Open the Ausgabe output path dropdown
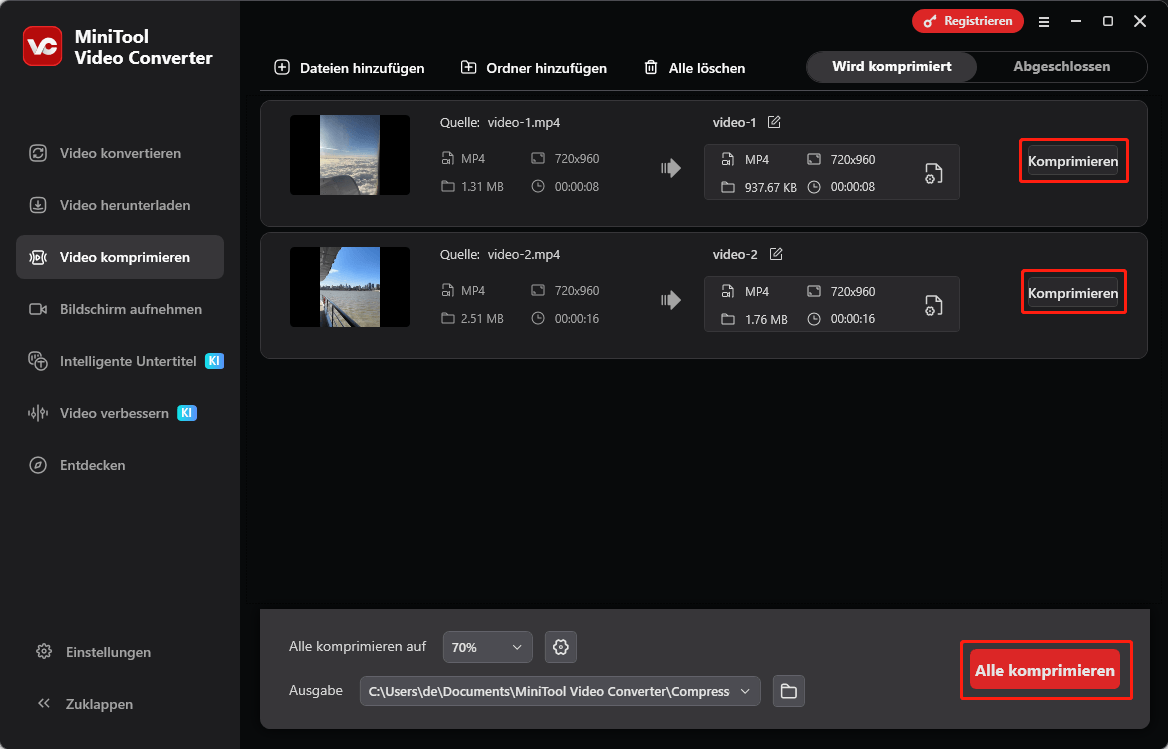Screen dimensions: 1168x749 pyautogui.click(x=560, y=691)
